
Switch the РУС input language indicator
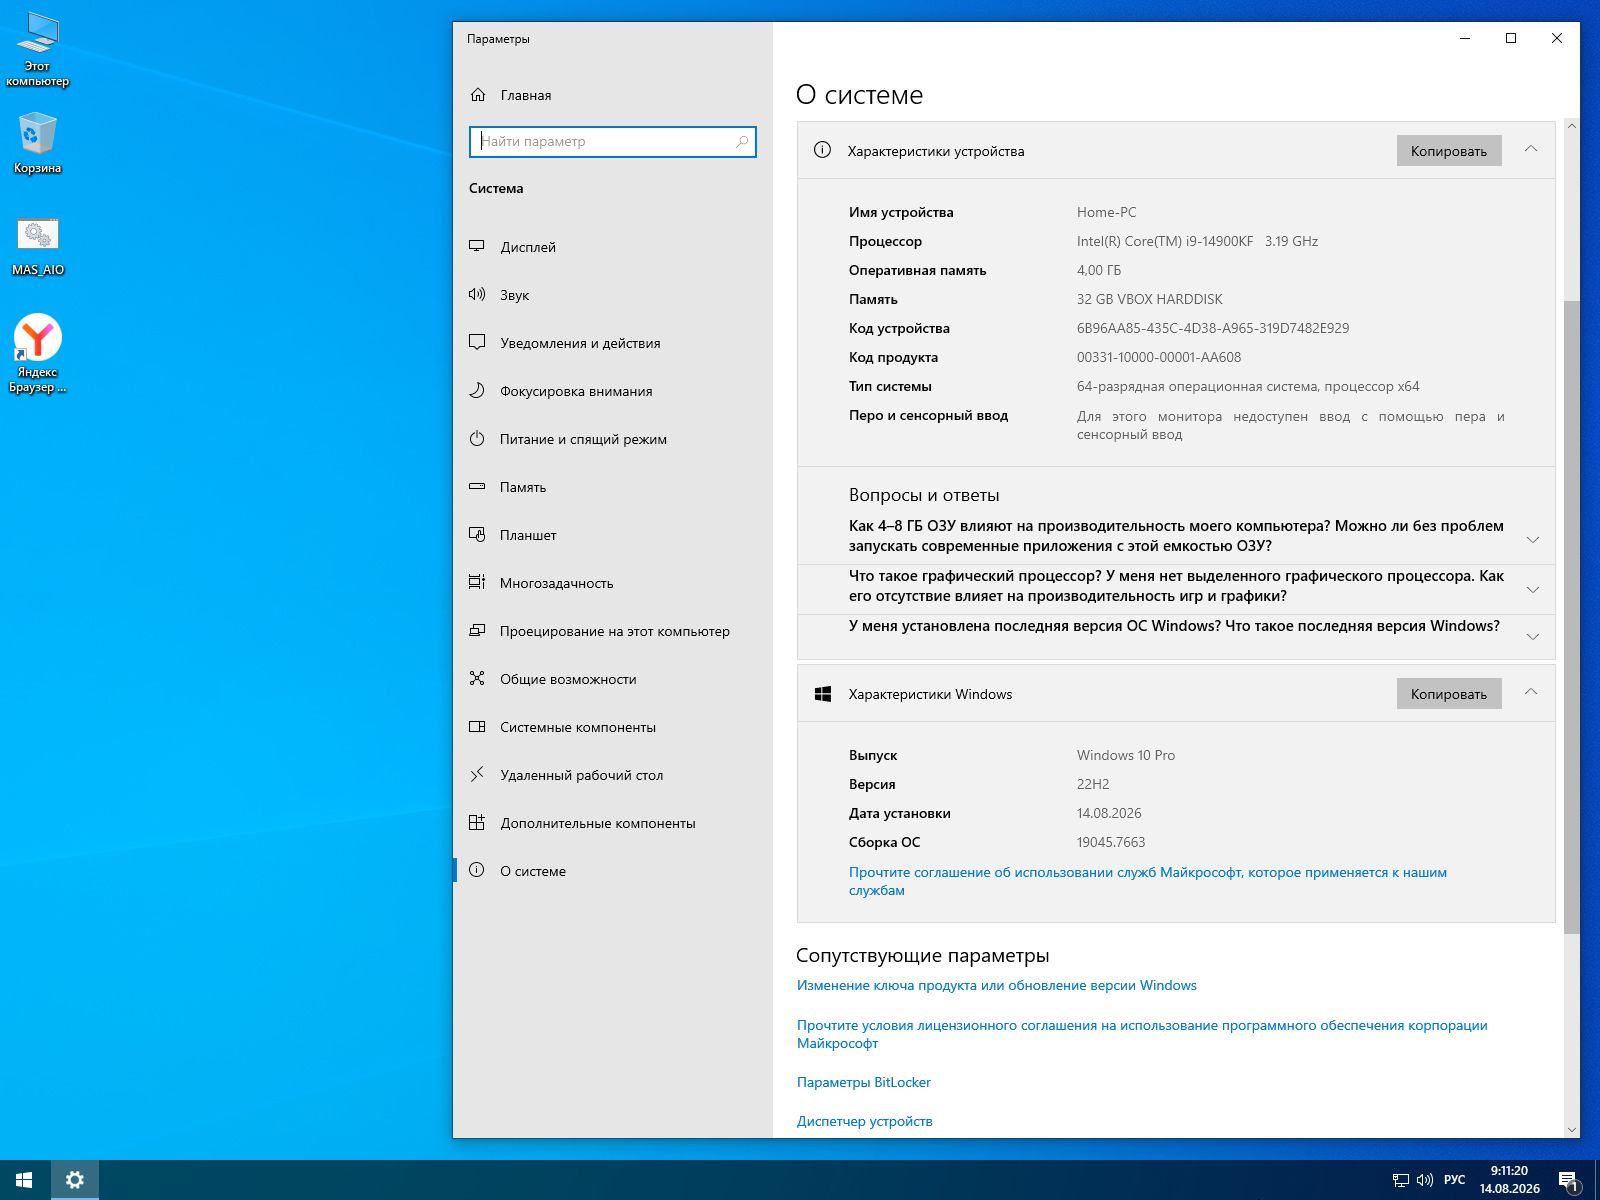click(1455, 1180)
